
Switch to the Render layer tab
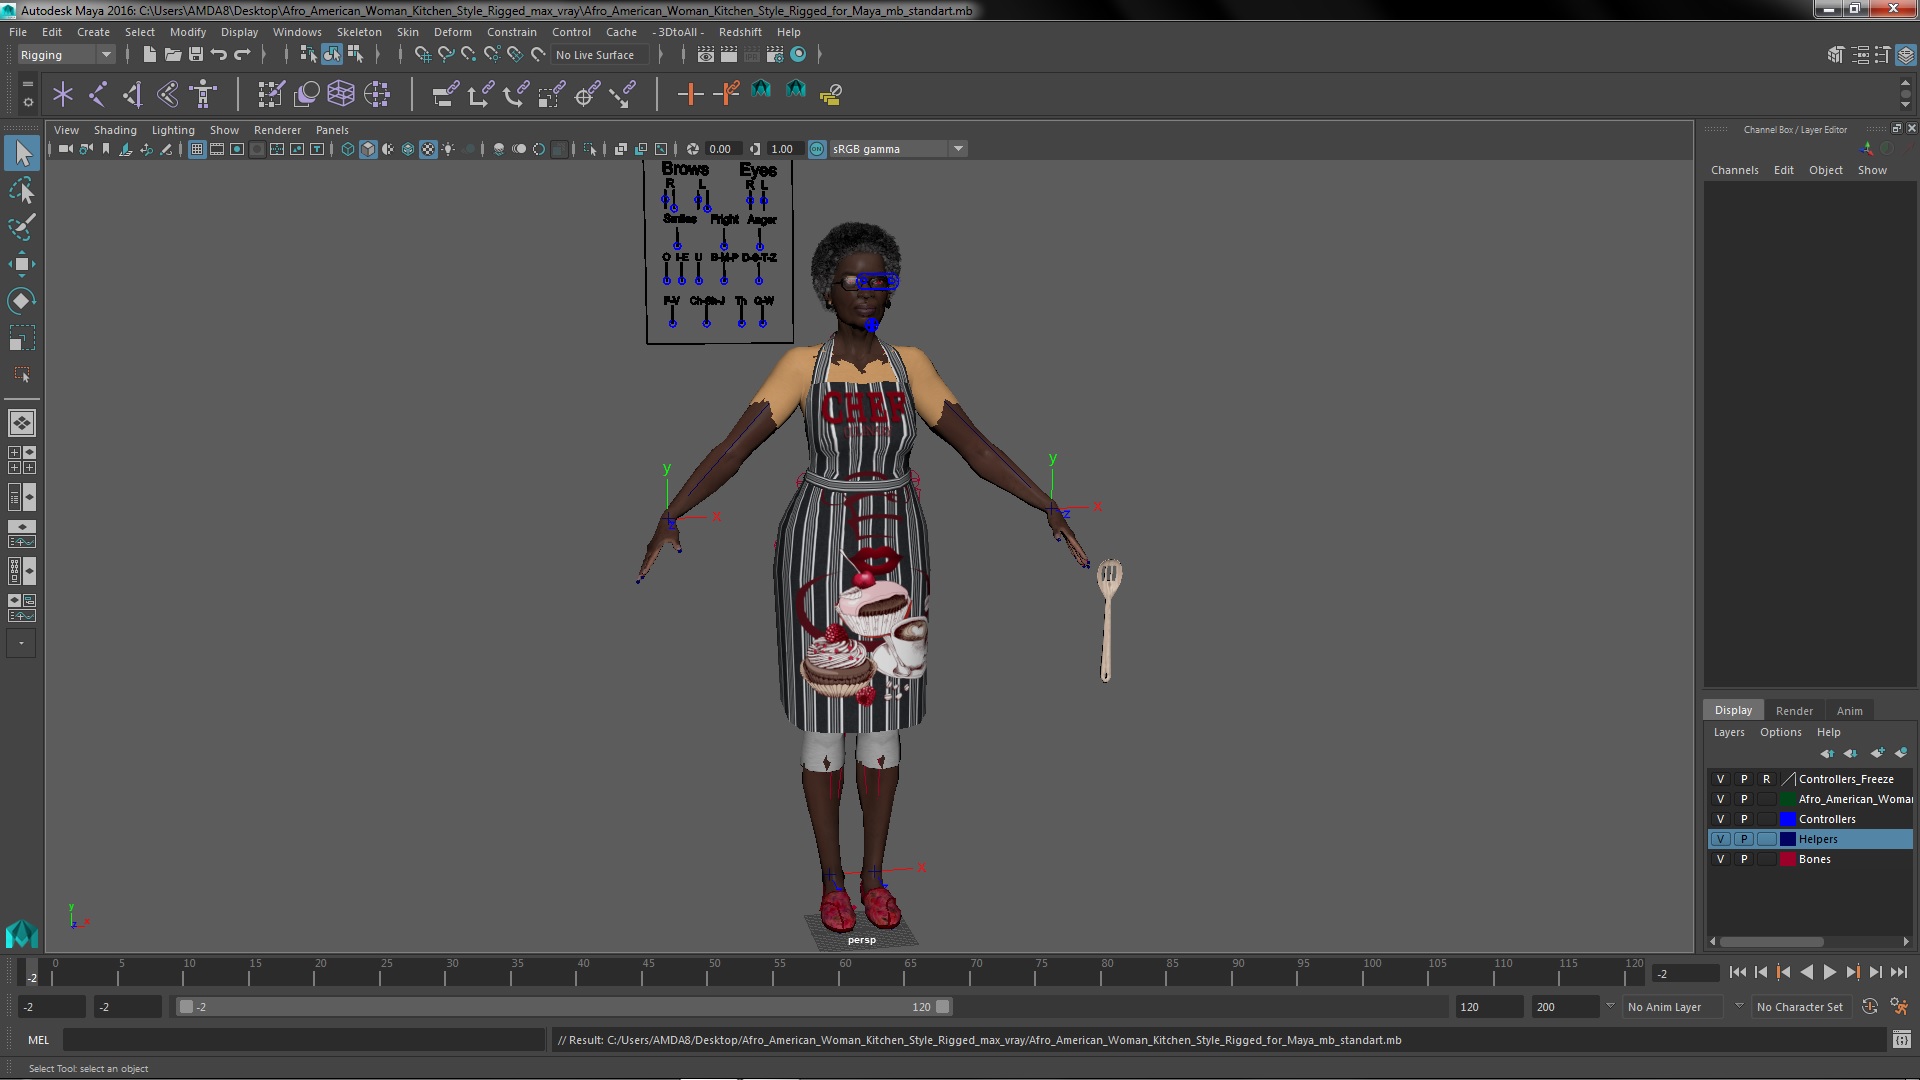tap(1794, 711)
